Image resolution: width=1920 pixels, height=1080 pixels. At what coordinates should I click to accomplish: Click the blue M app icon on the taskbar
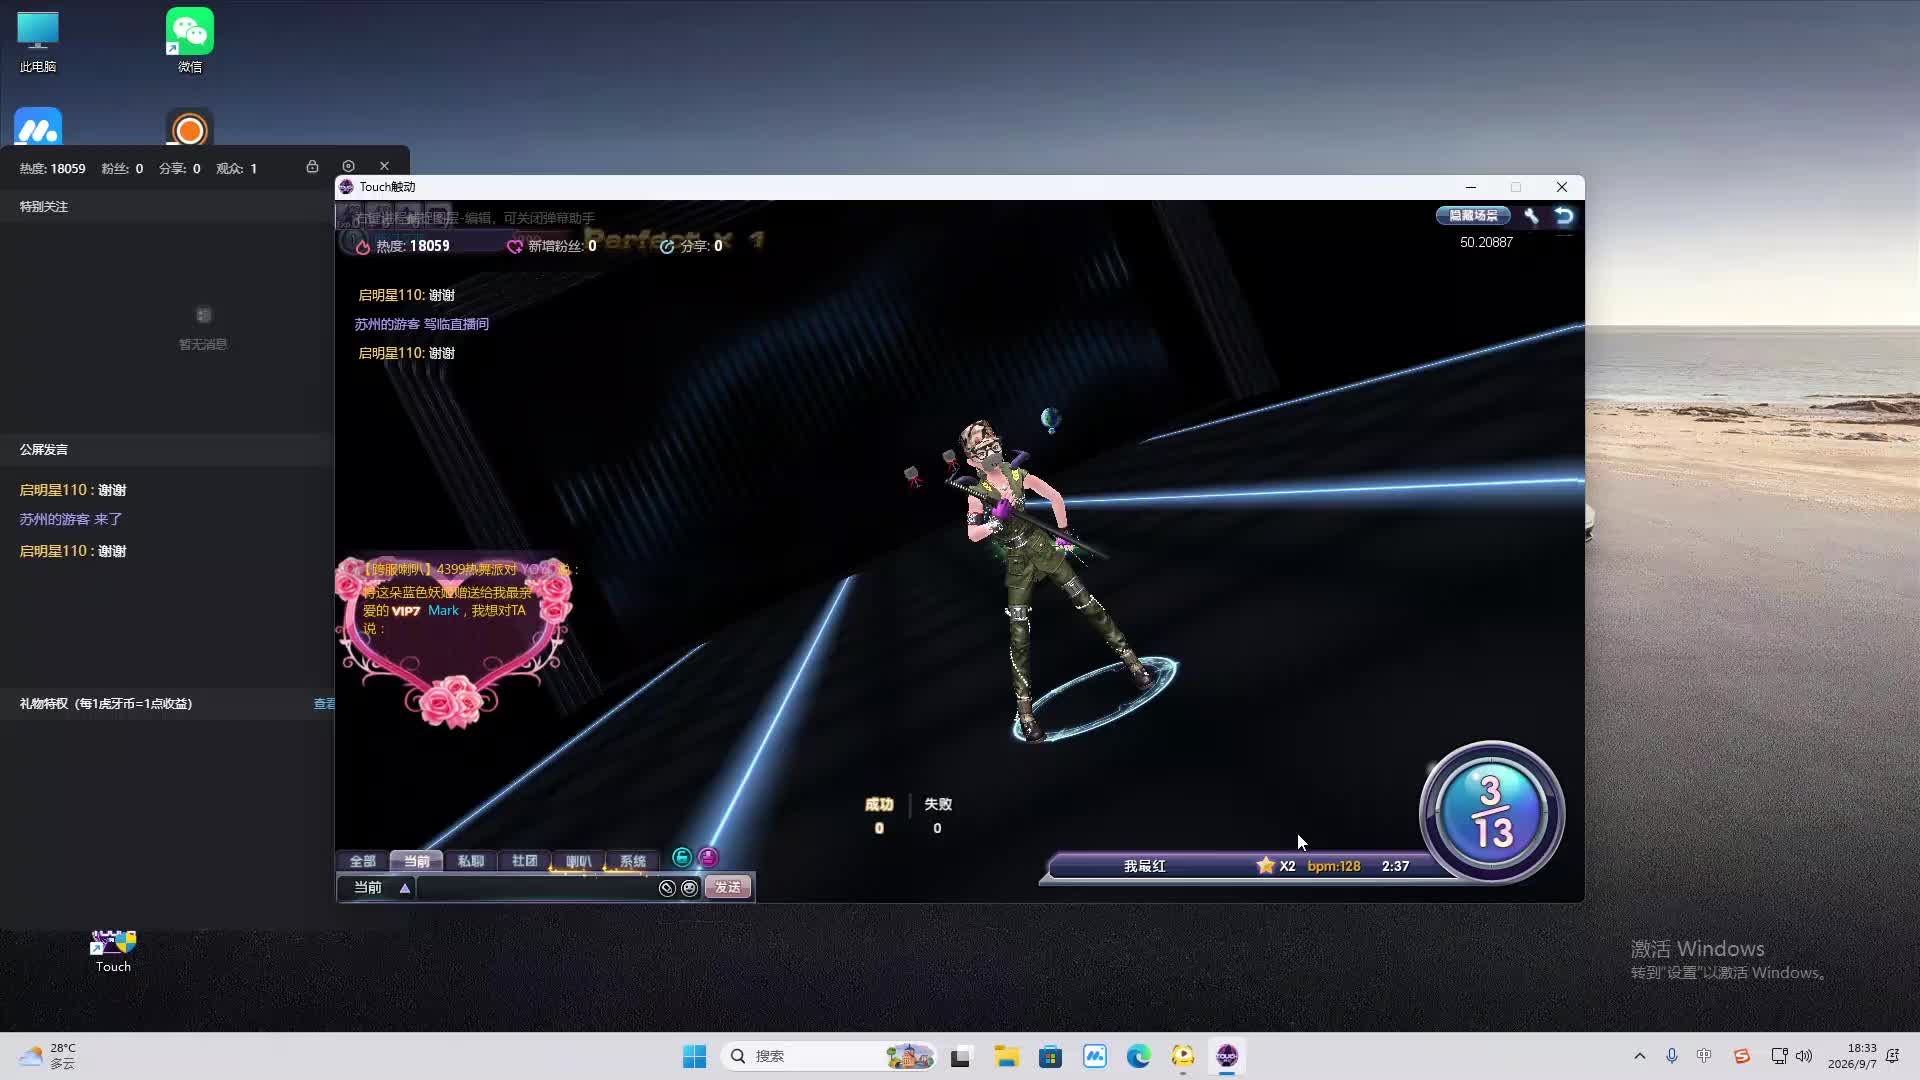[x=1095, y=1056]
